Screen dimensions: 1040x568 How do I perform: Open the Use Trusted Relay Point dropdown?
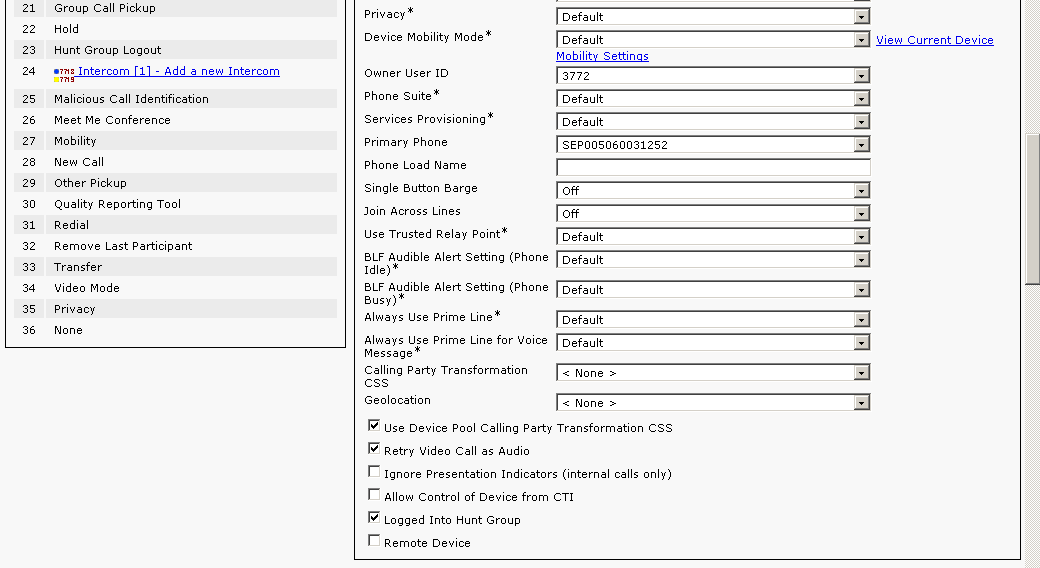712,236
